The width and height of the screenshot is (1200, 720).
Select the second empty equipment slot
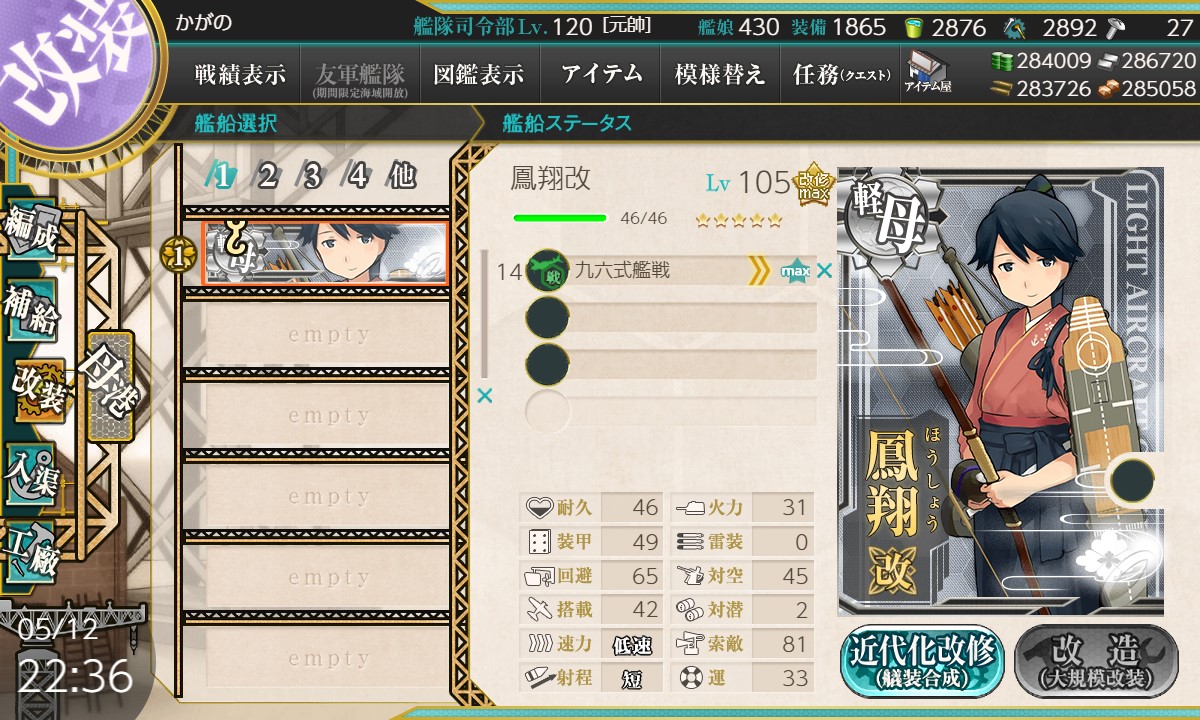pos(670,319)
